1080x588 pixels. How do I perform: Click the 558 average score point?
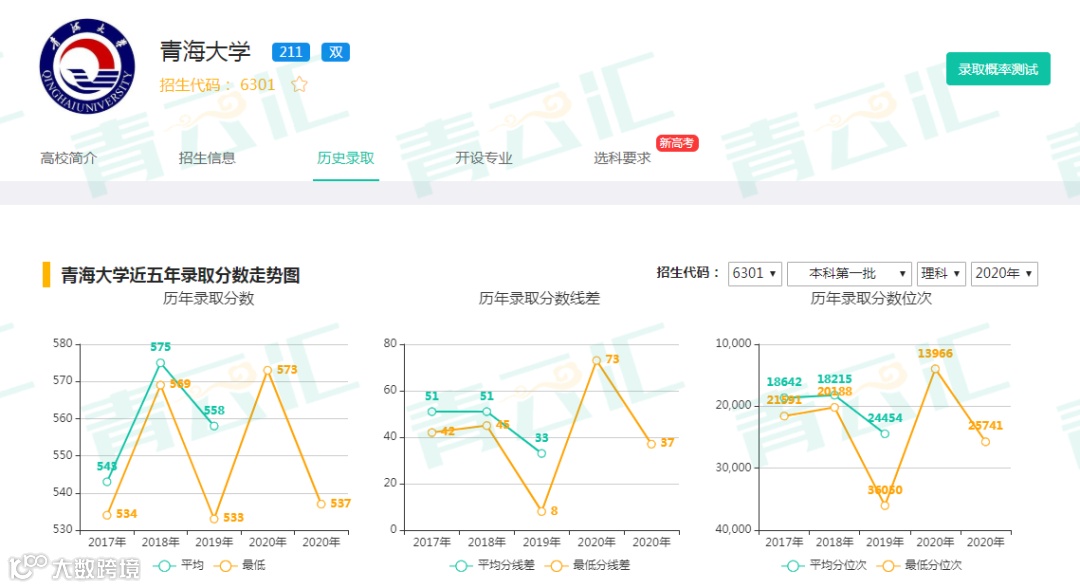[214, 426]
